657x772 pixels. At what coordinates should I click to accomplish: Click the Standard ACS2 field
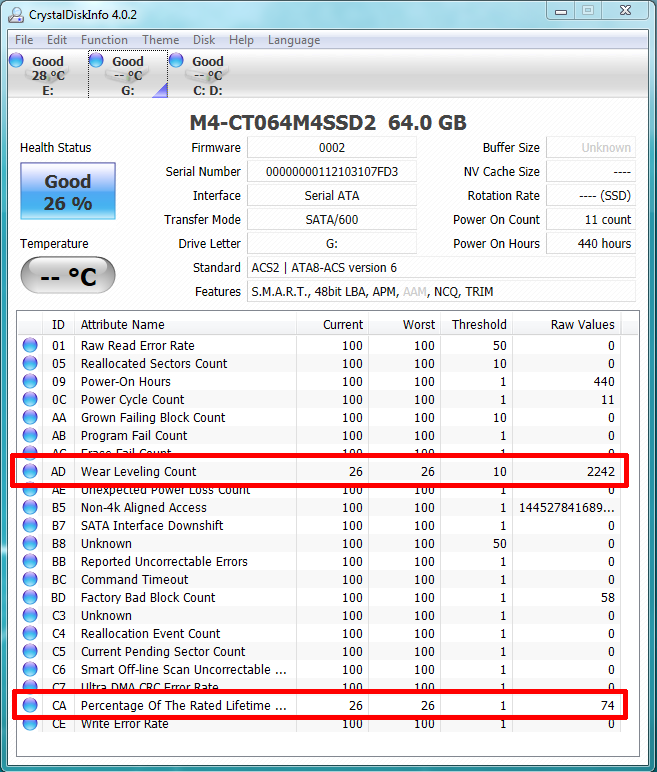point(441,268)
